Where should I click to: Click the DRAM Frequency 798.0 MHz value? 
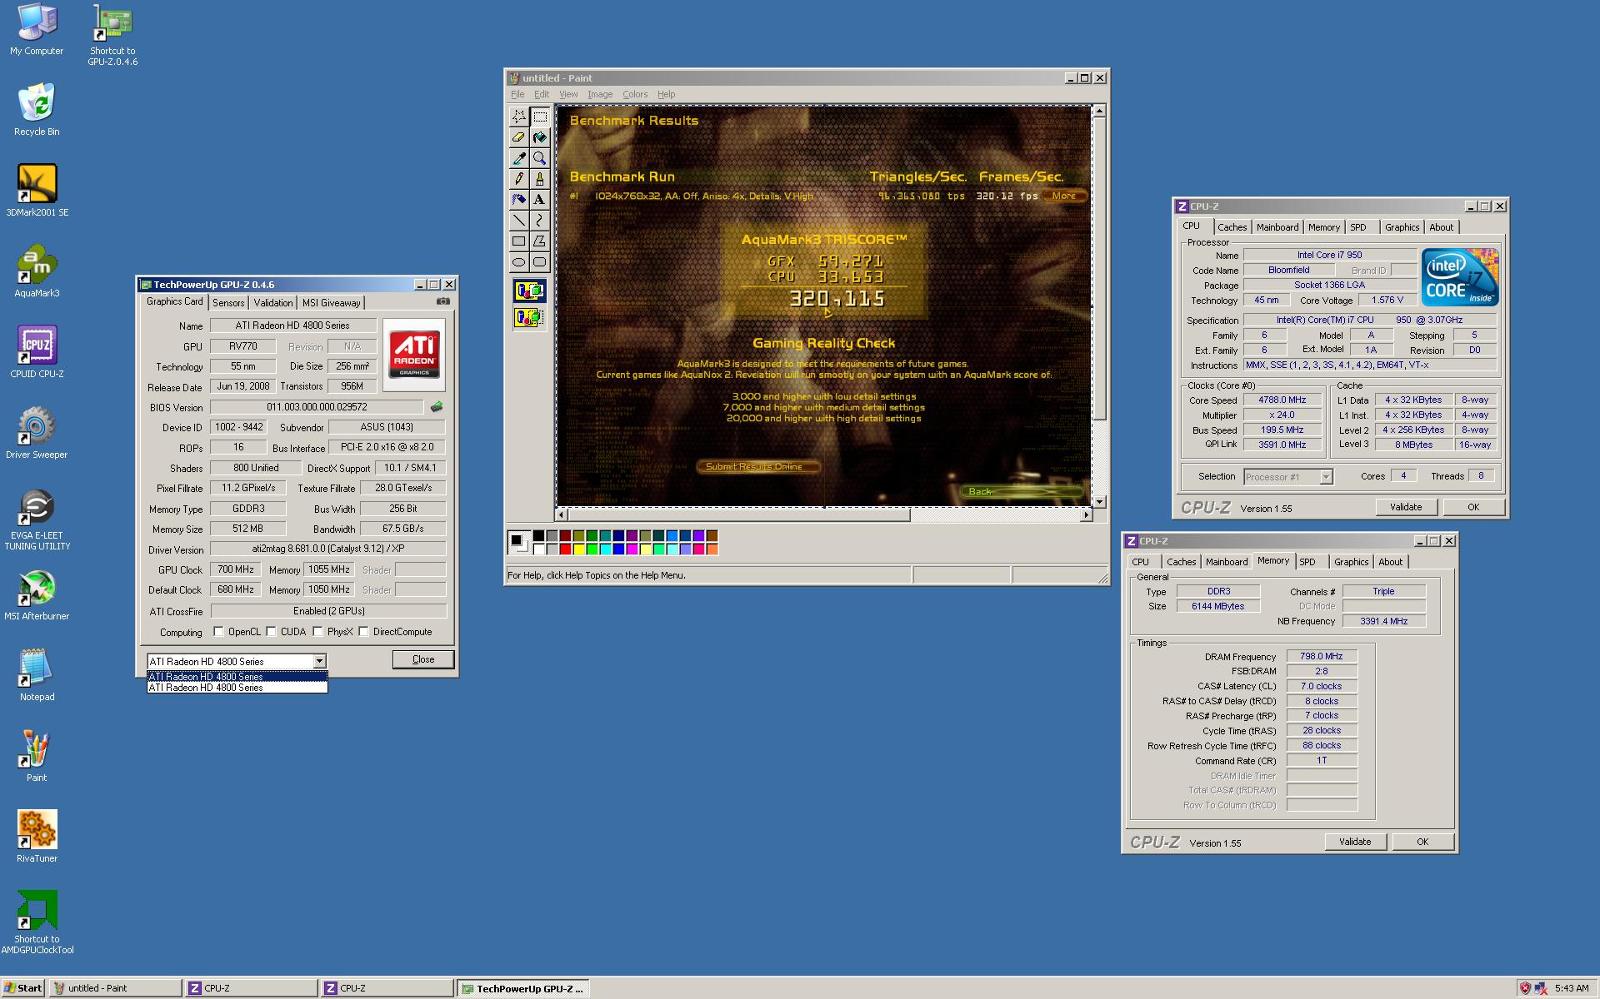click(1321, 657)
